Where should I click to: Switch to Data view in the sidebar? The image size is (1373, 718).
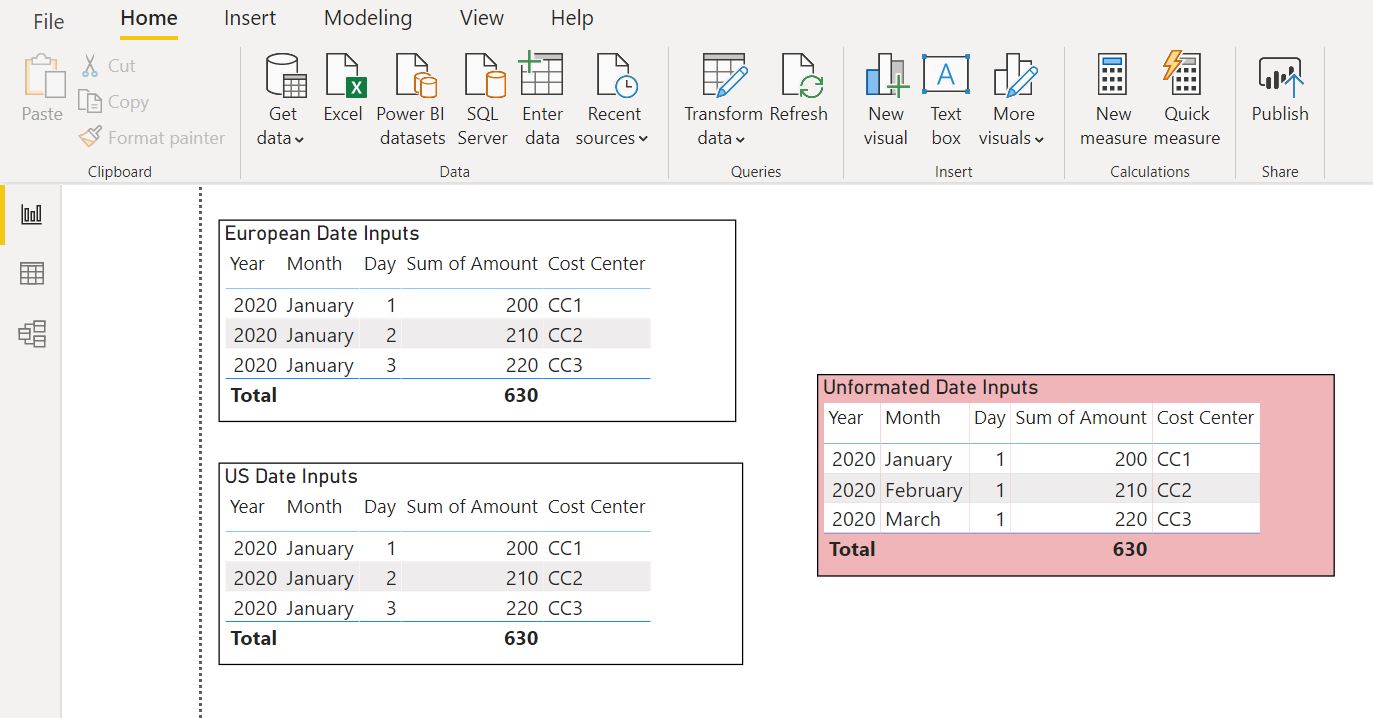34,273
